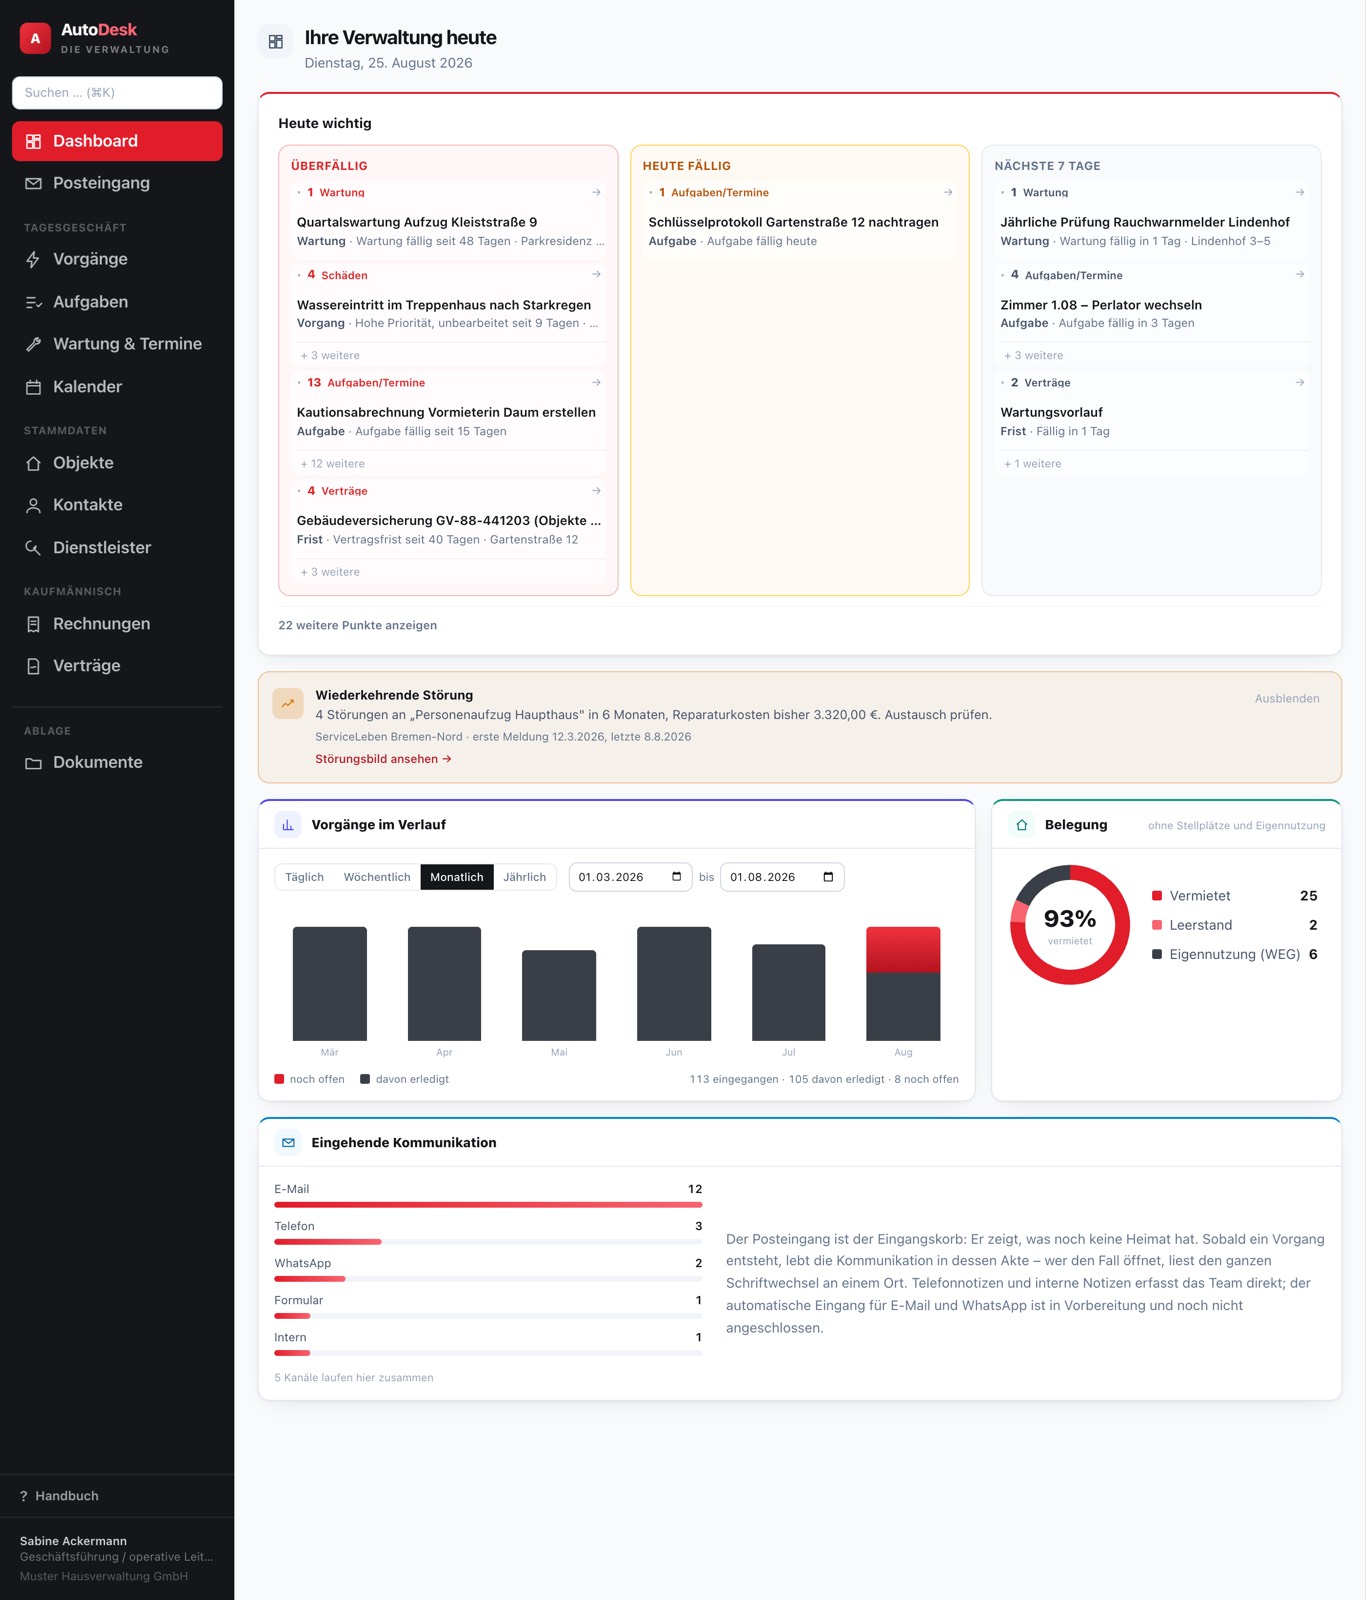Click the Dokumente folder icon
The width and height of the screenshot is (1366, 1600).
[33, 764]
